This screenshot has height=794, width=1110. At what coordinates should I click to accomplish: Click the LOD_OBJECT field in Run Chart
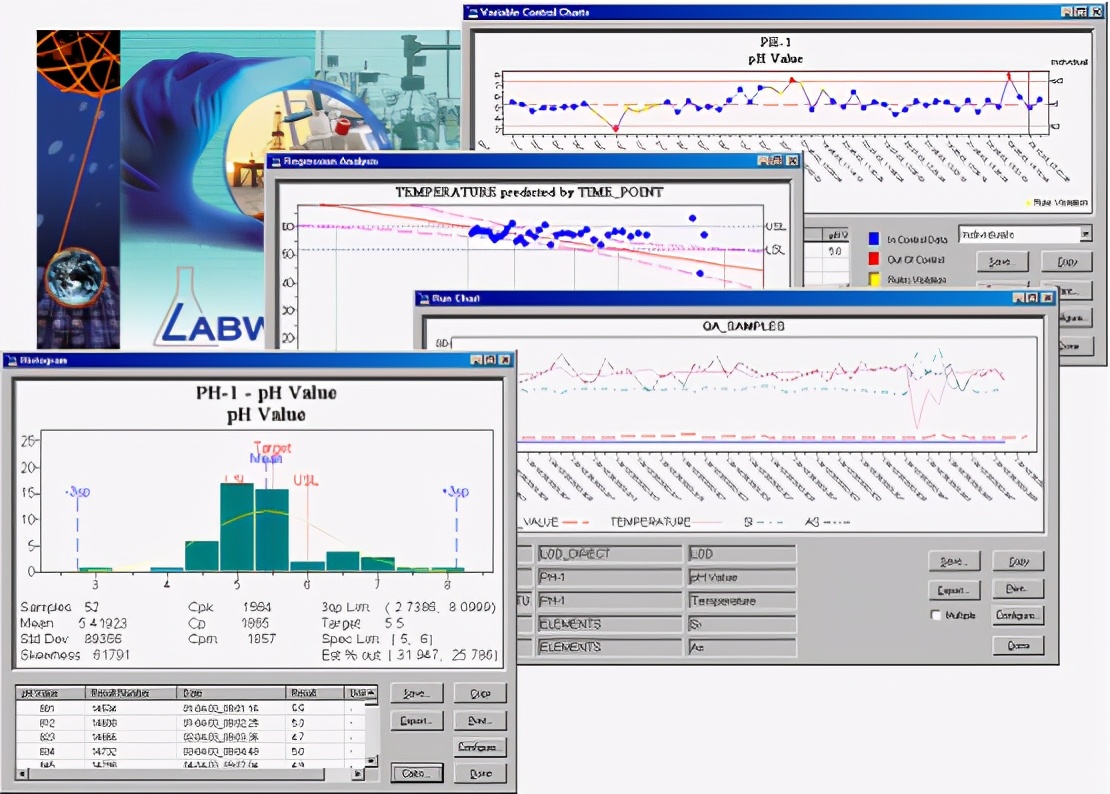(x=610, y=554)
